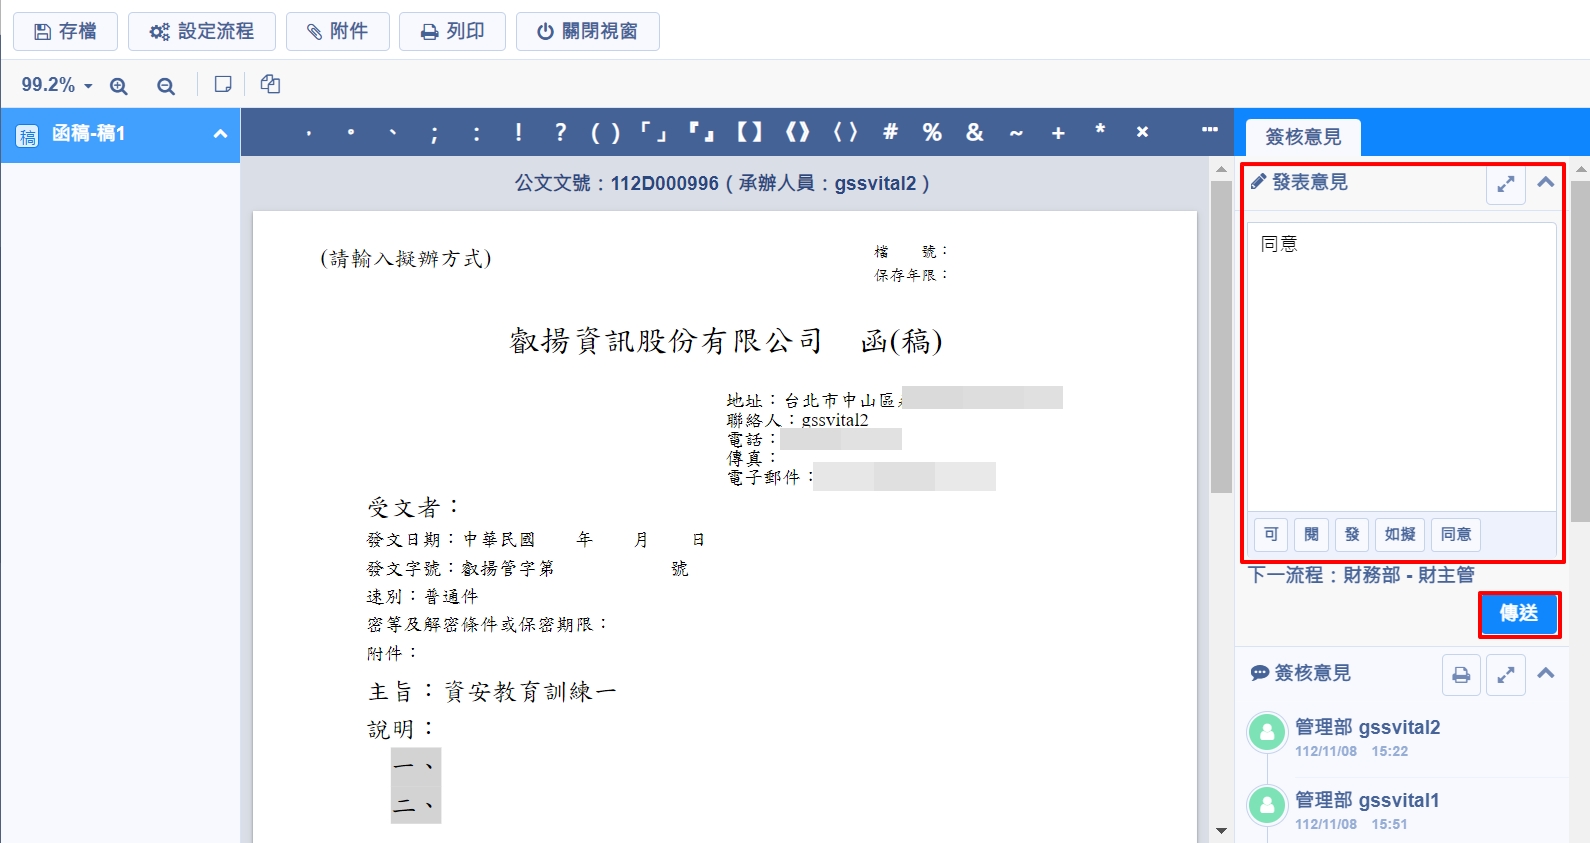Click the document vertical scrollbar thumb
1590x843 pixels.
click(1221, 330)
